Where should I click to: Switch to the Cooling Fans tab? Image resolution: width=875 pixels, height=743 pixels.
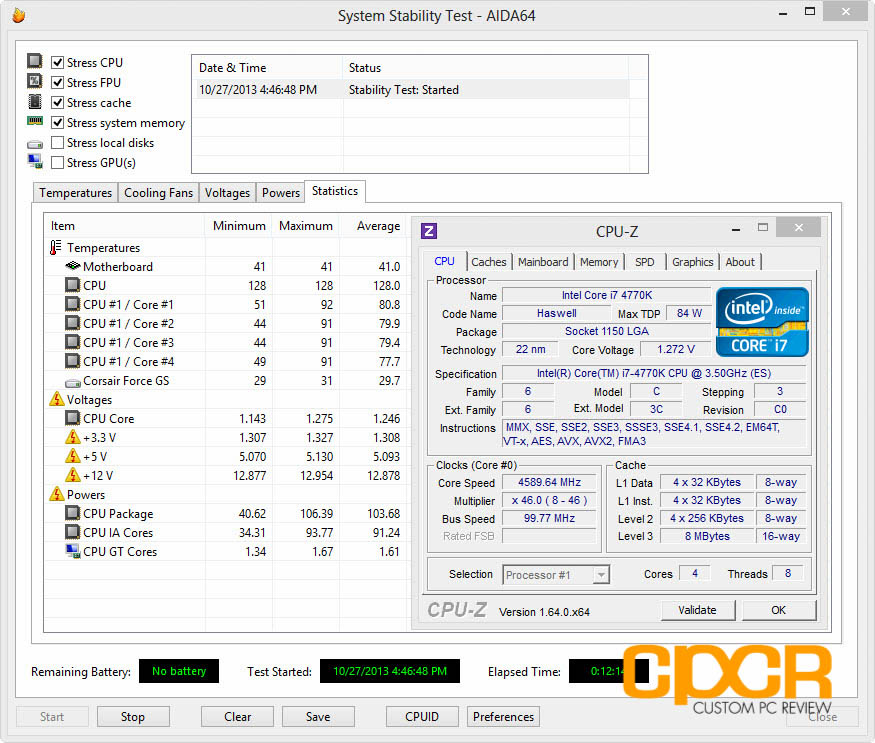coord(158,193)
